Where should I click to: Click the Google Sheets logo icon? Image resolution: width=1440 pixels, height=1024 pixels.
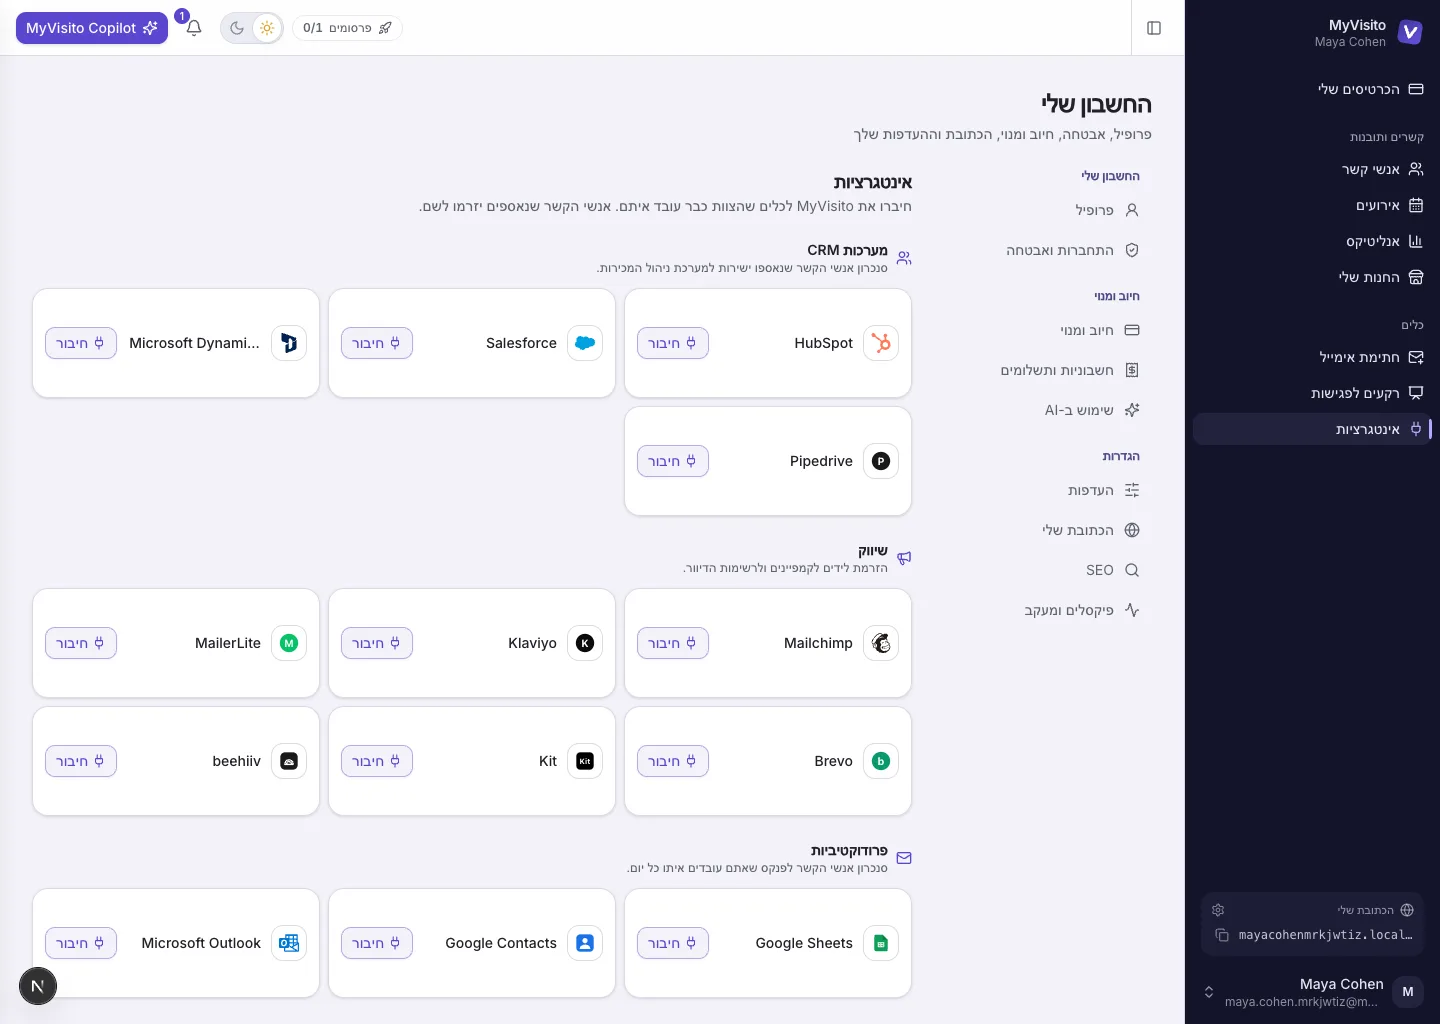coord(881,943)
